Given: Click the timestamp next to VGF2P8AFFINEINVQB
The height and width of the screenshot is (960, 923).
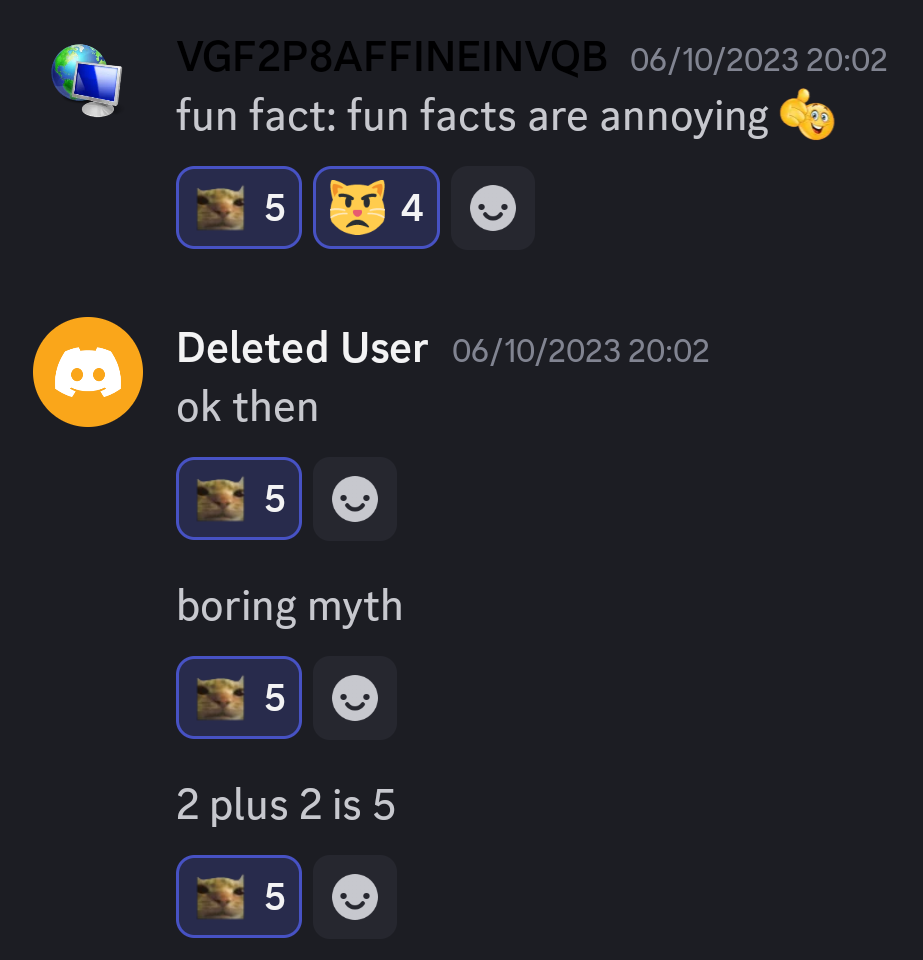Looking at the screenshot, I should (758, 60).
